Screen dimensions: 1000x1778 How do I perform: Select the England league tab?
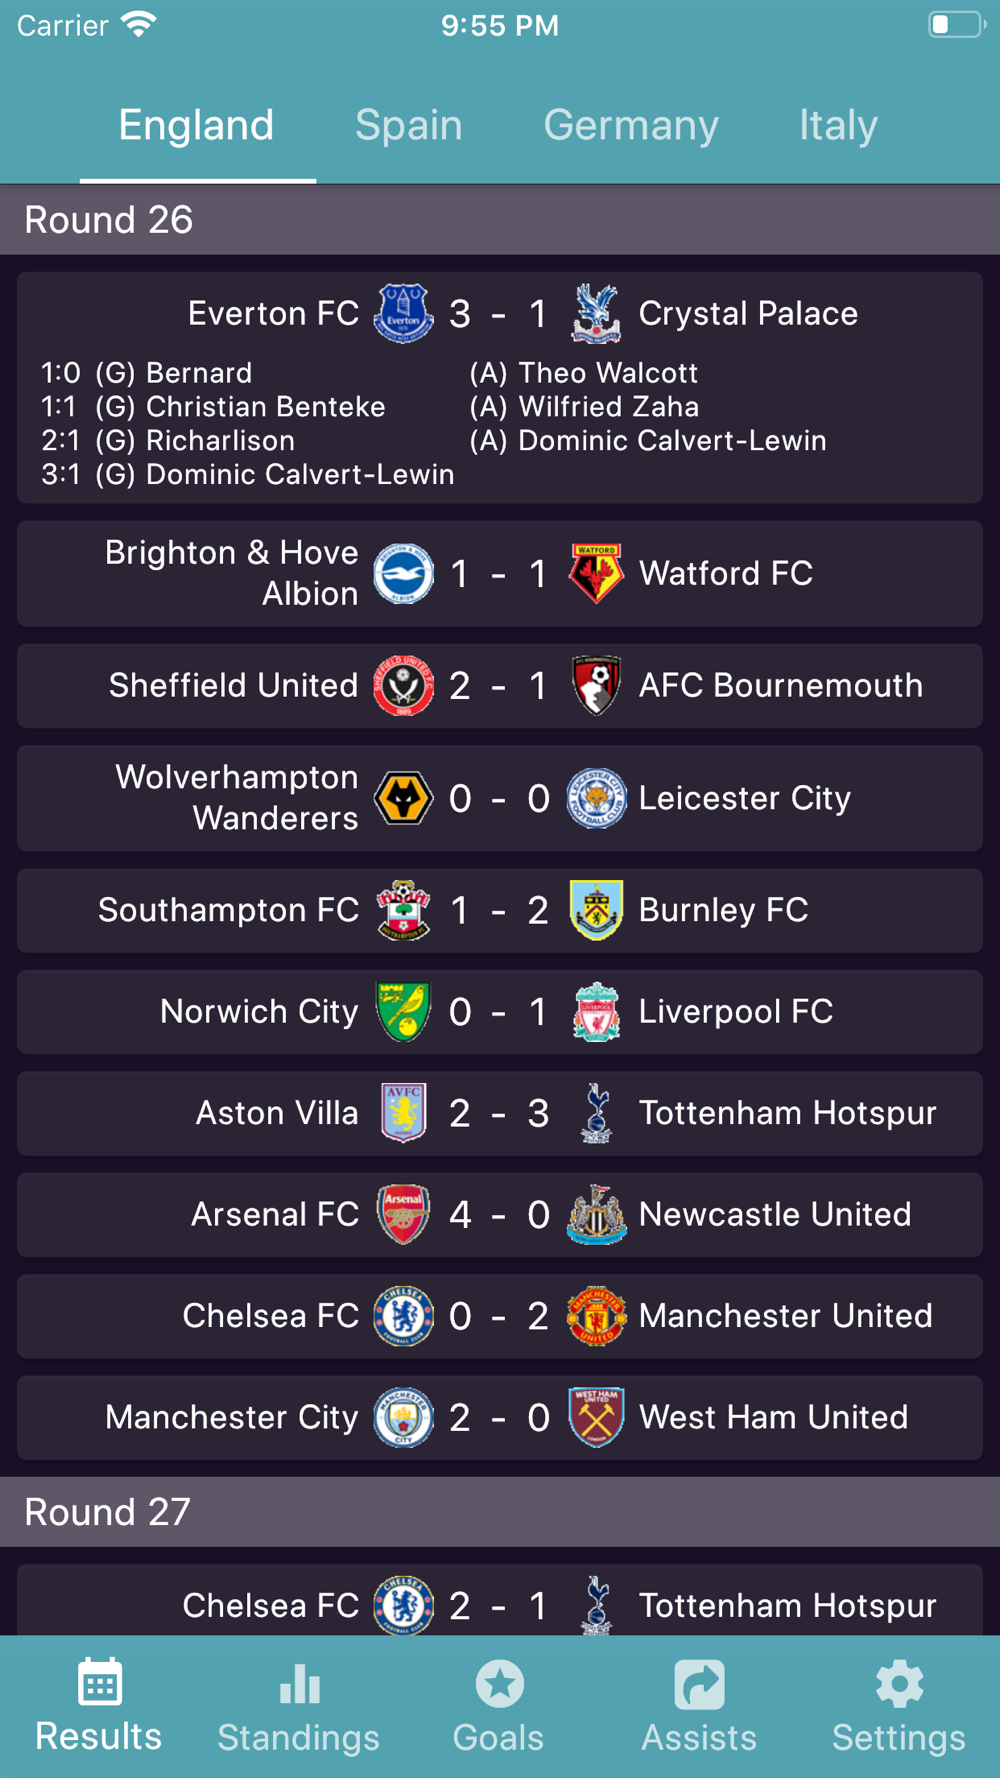pos(197,125)
